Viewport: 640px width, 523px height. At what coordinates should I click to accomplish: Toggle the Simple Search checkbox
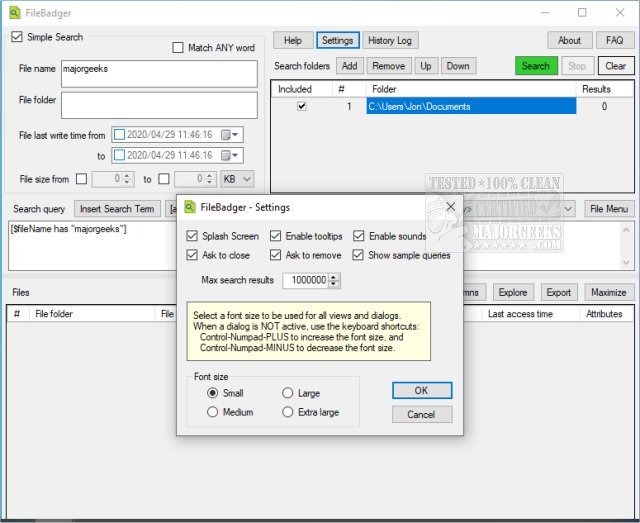[x=17, y=37]
